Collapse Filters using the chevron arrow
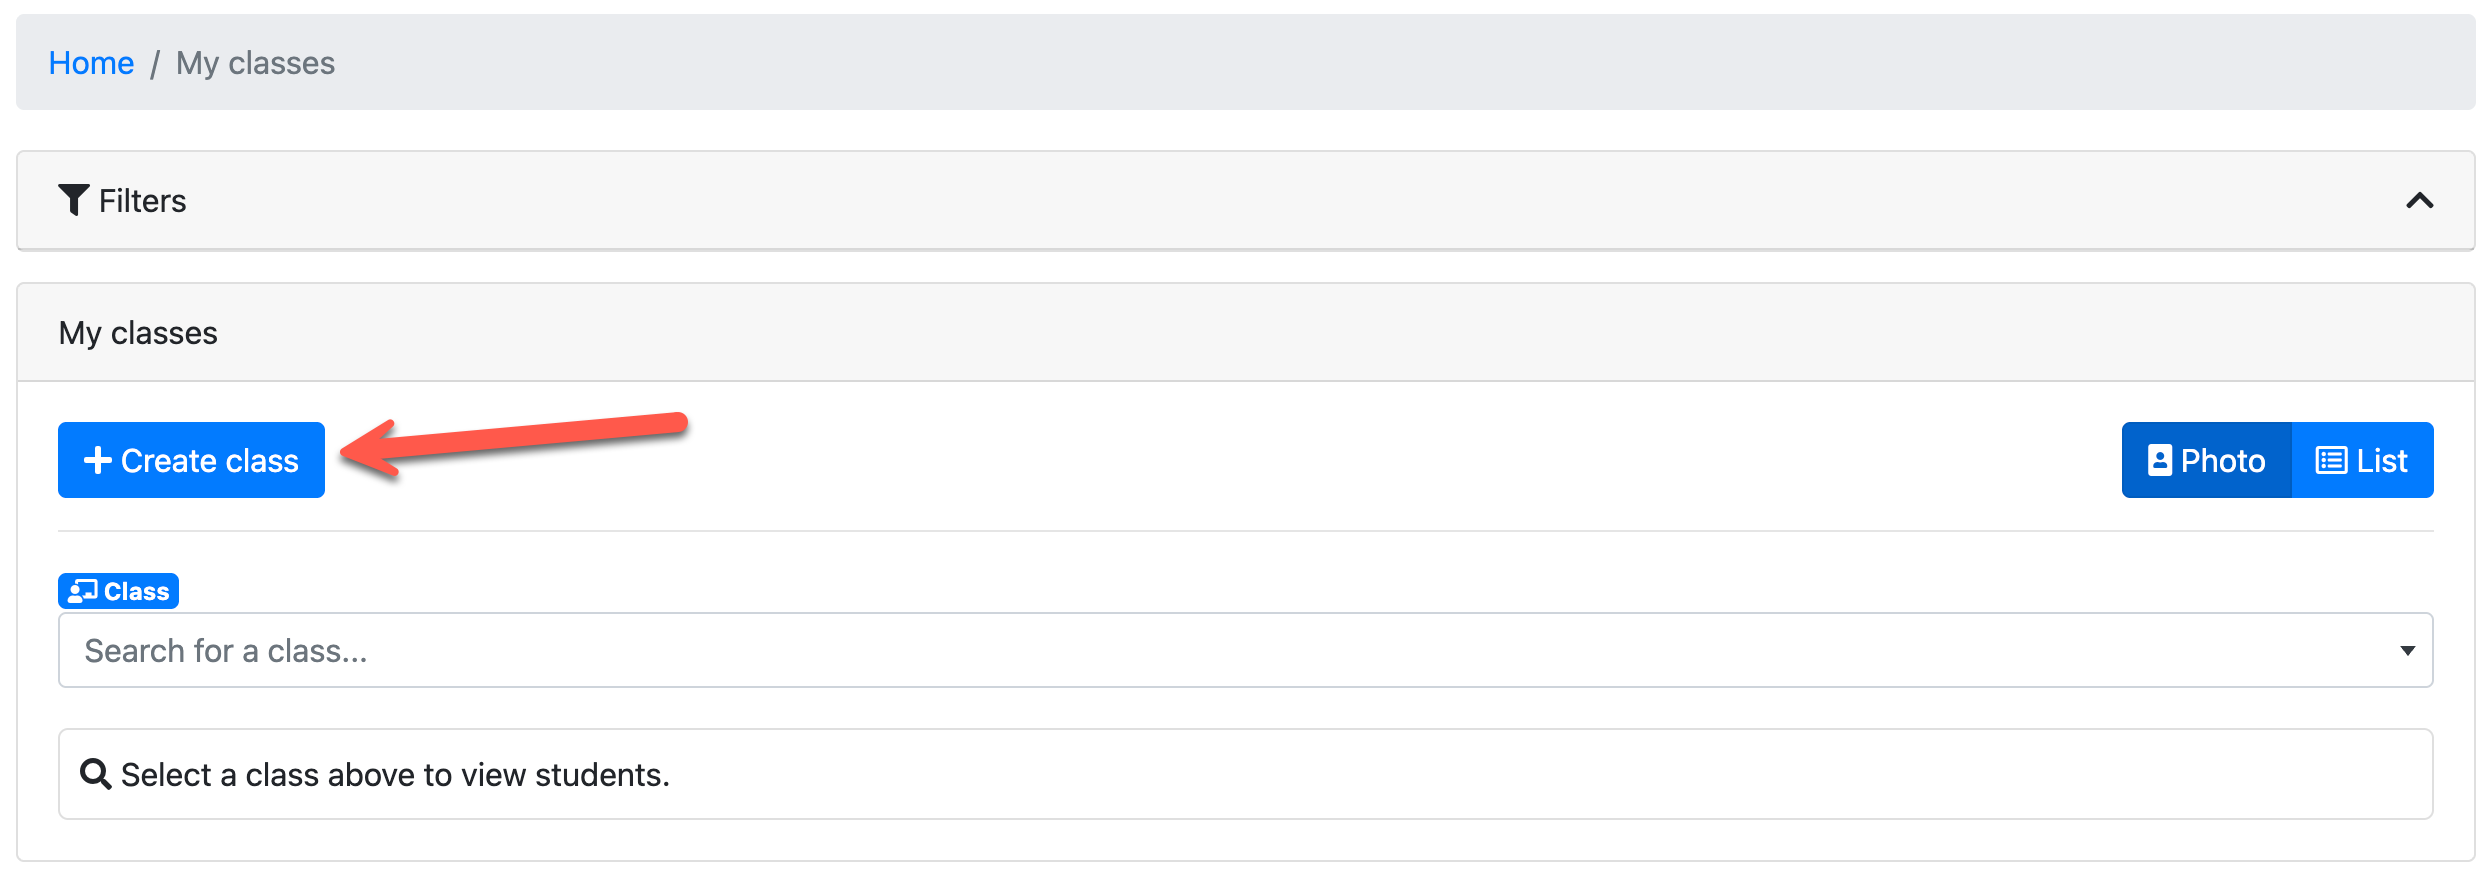 [x=2419, y=201]
